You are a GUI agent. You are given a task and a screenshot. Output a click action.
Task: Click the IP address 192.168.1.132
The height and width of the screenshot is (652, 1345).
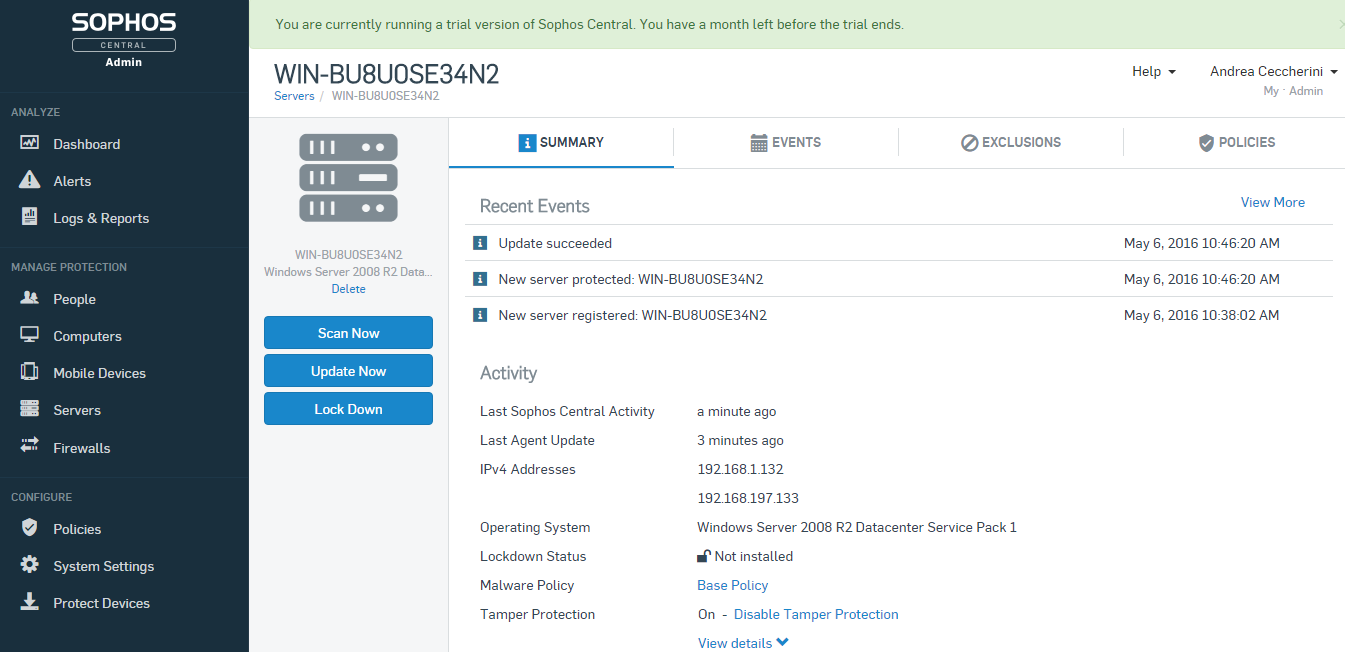pos(740,469)
